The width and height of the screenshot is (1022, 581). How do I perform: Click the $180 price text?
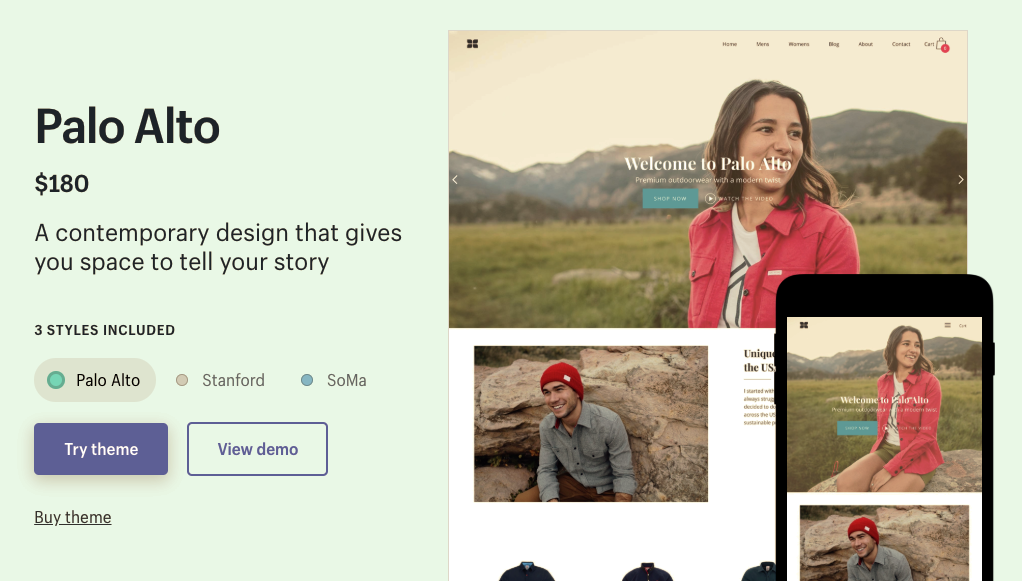pyautogui.click(x=62, y=184)
